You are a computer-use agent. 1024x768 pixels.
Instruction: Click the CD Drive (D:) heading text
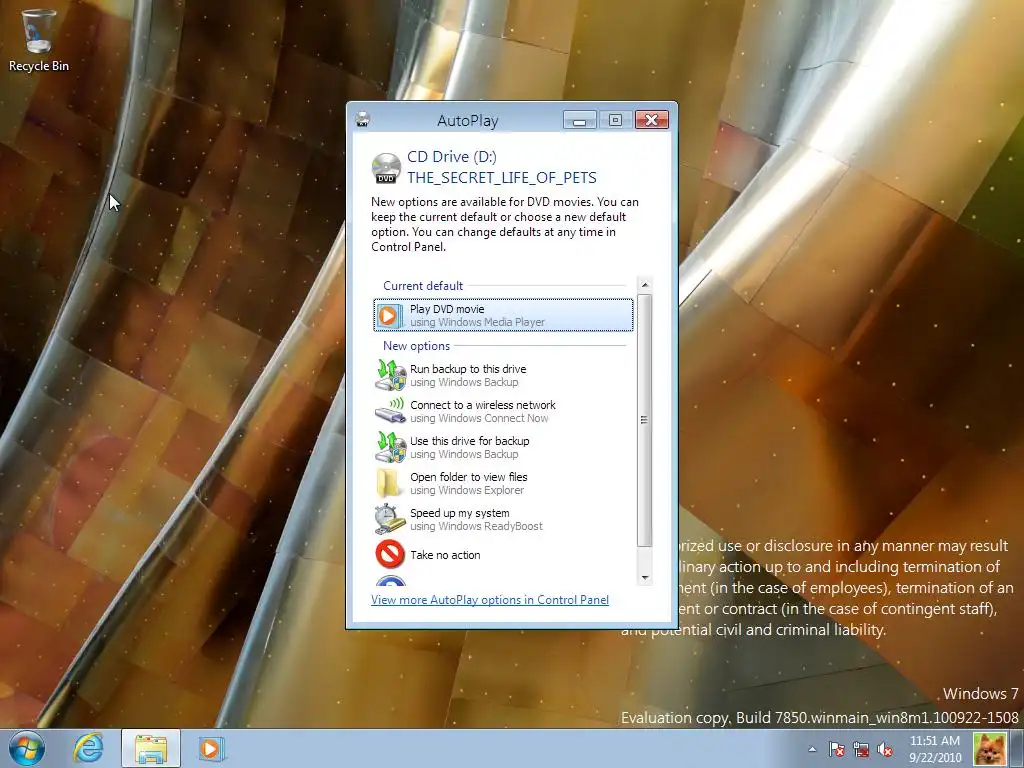click(x=452, y=157)
